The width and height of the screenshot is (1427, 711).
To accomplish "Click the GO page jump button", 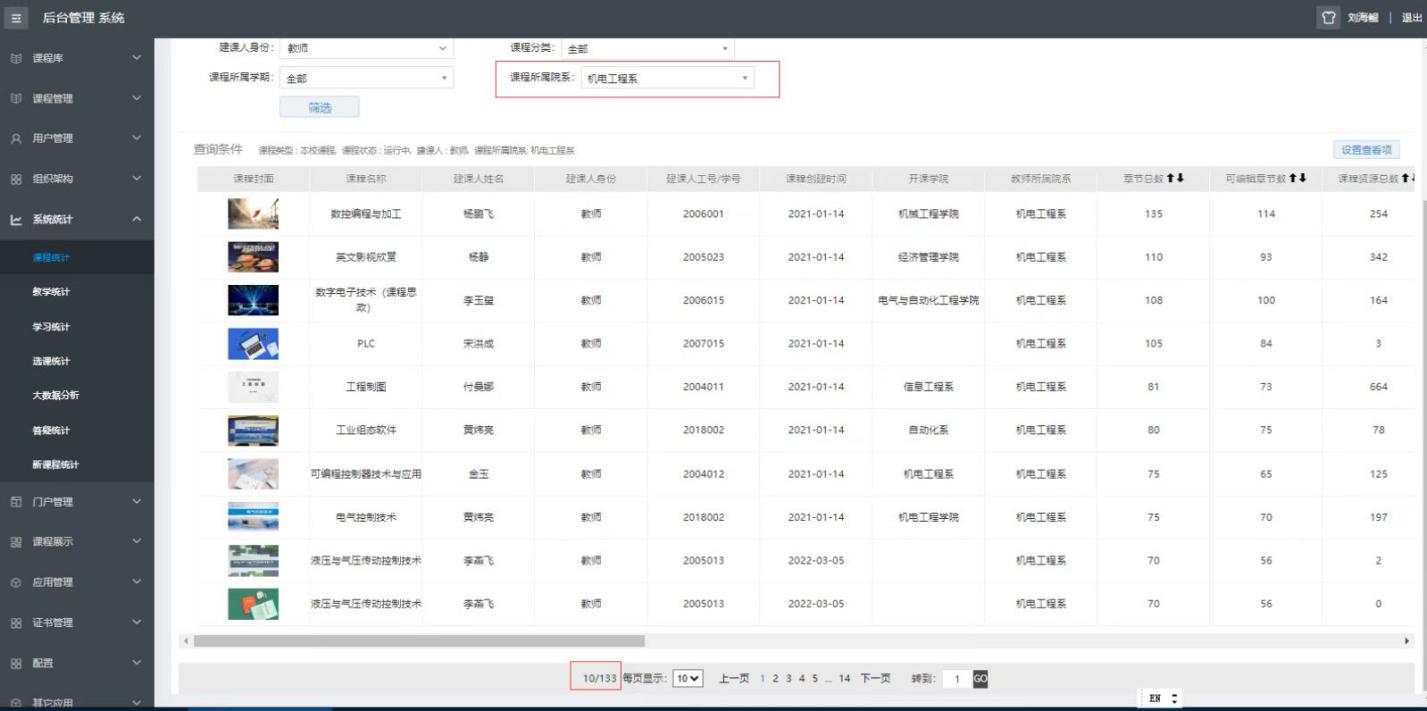I will (x=980, y=679).
